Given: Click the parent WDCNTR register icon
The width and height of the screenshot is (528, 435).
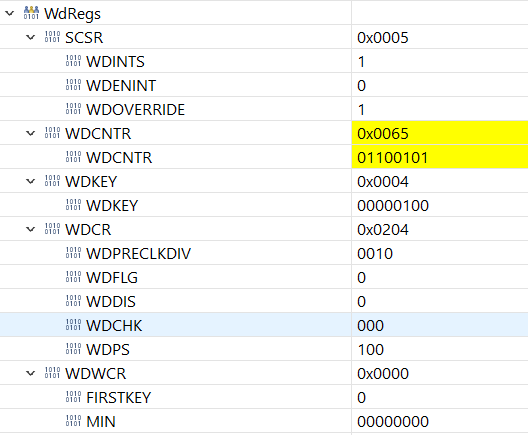Looking at the screenshot, I should [x=52, y=133].
